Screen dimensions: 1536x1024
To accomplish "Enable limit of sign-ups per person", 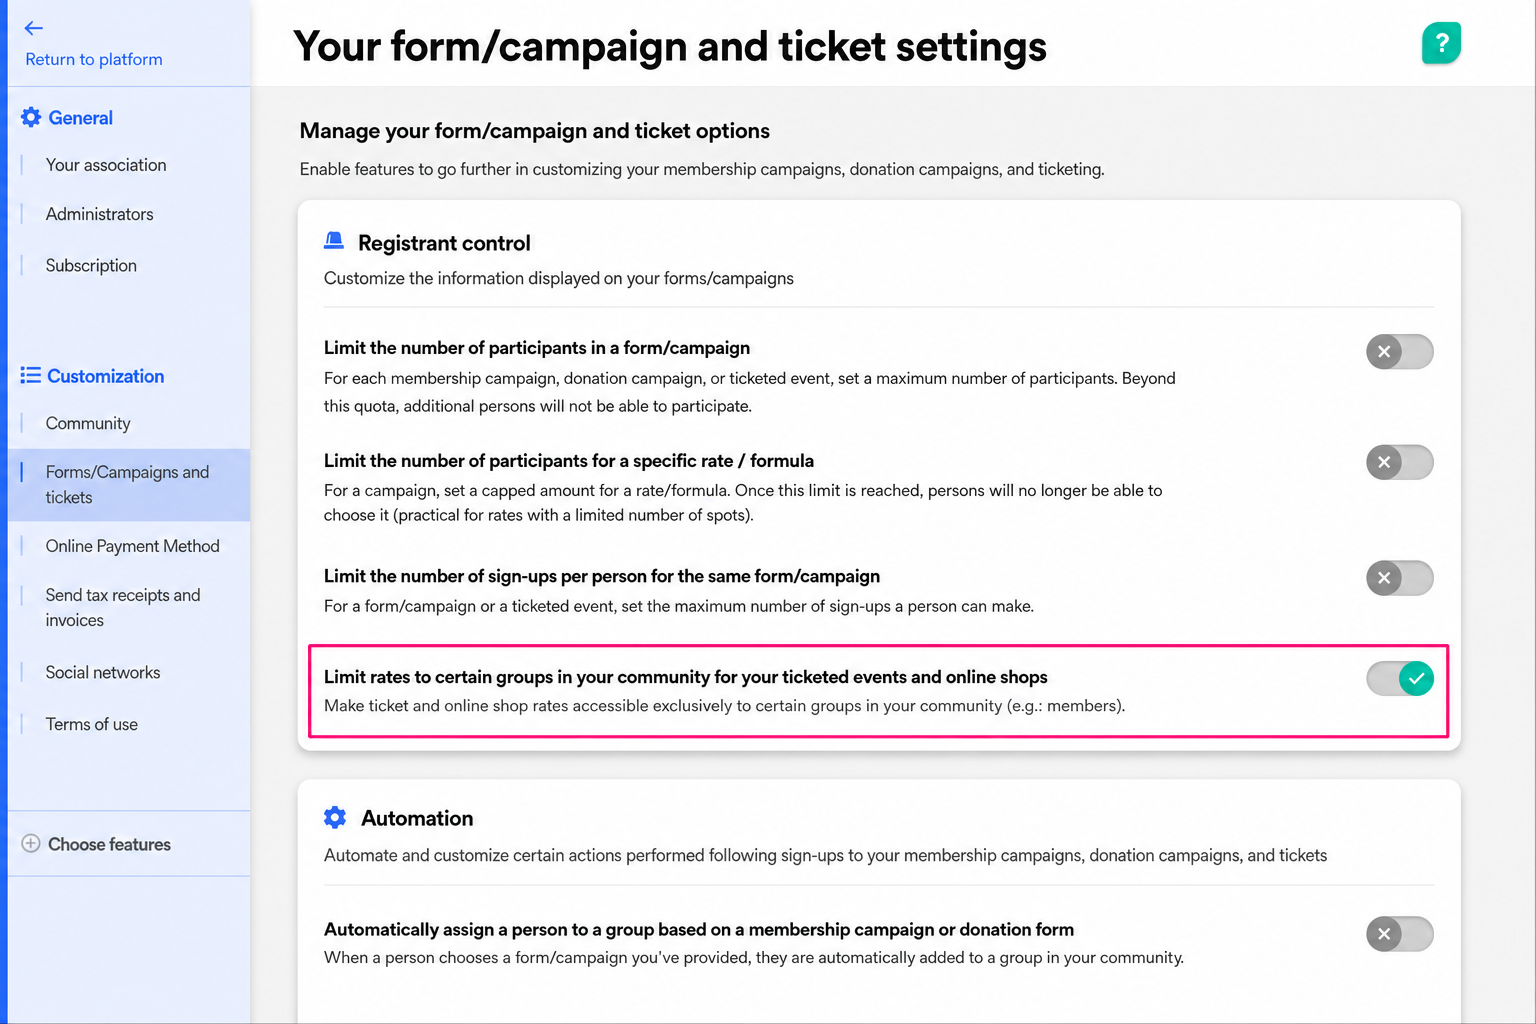I will (1399, 577).
